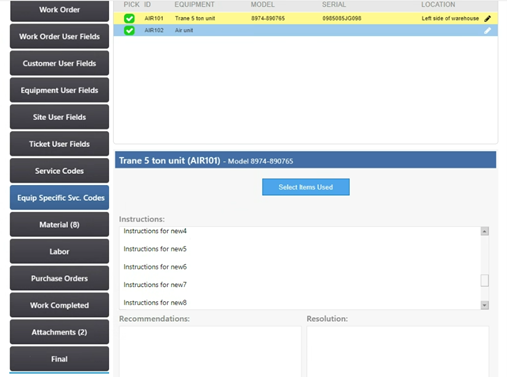Click the ID column header
The height and width of the screenshot is (377, 507).
147,5
